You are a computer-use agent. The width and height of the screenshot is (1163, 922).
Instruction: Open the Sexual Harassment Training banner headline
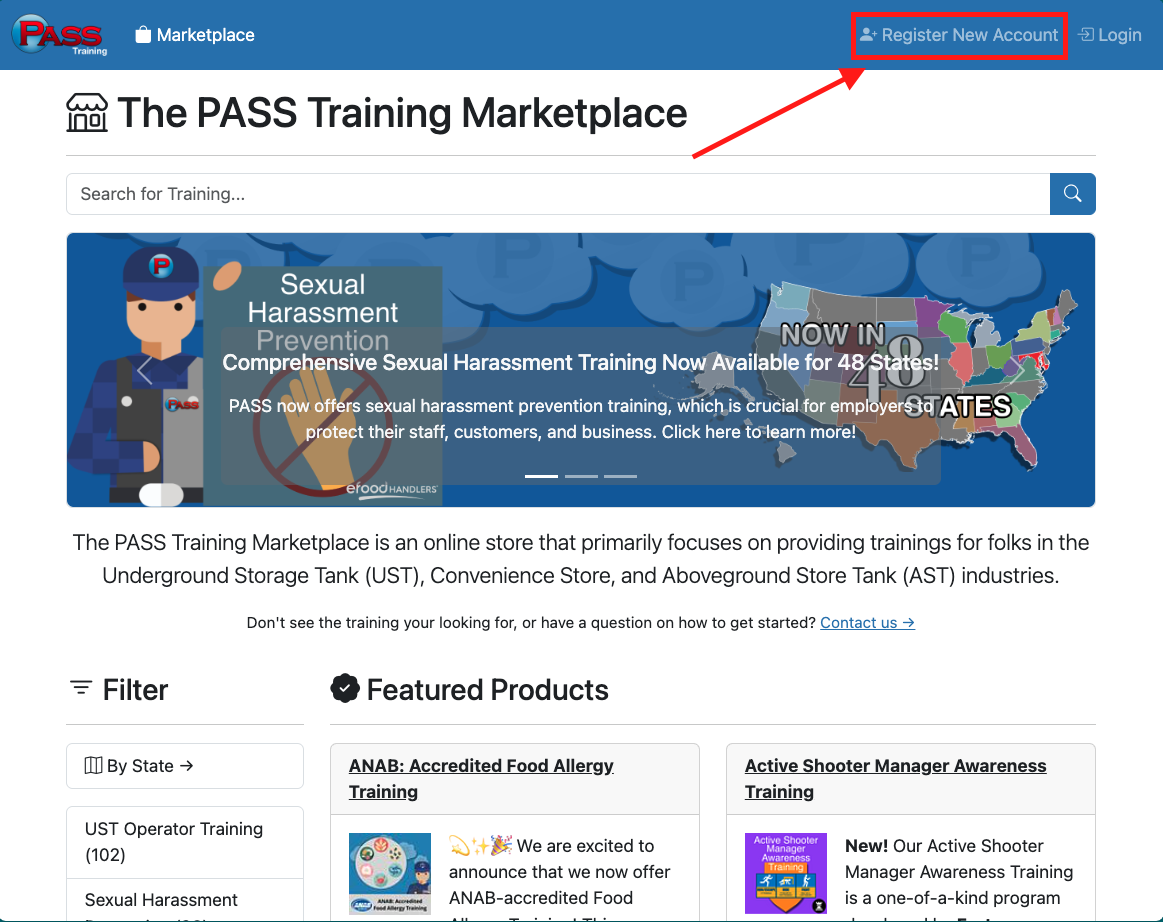581,362
